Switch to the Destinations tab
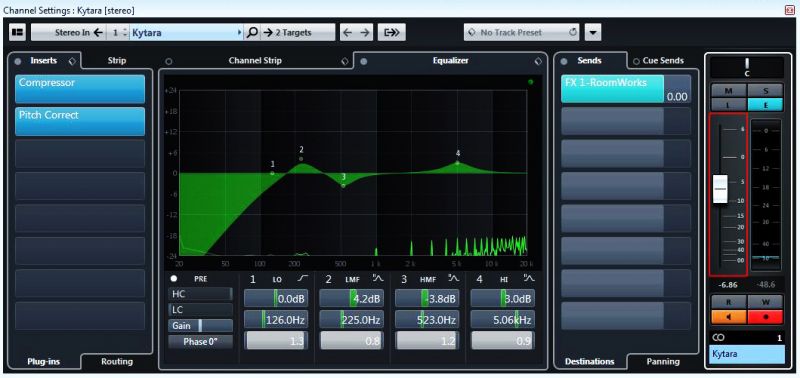The height and width of the screenshot is (378, 800). point(589,362)
